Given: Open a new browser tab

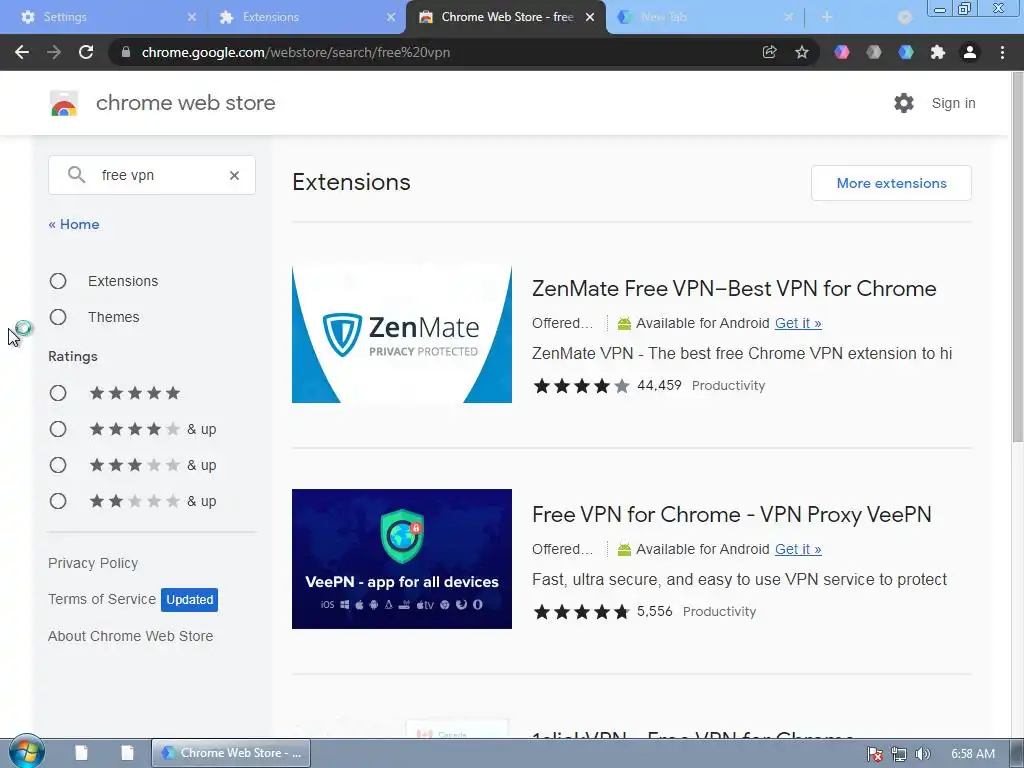Looking at the screenshot, I should point(827,17).
